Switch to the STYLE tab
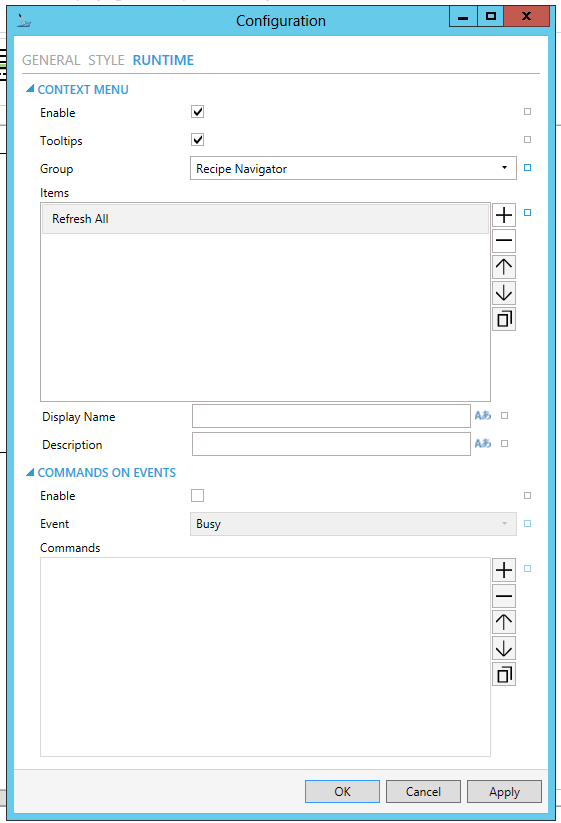 pos(106,60)
